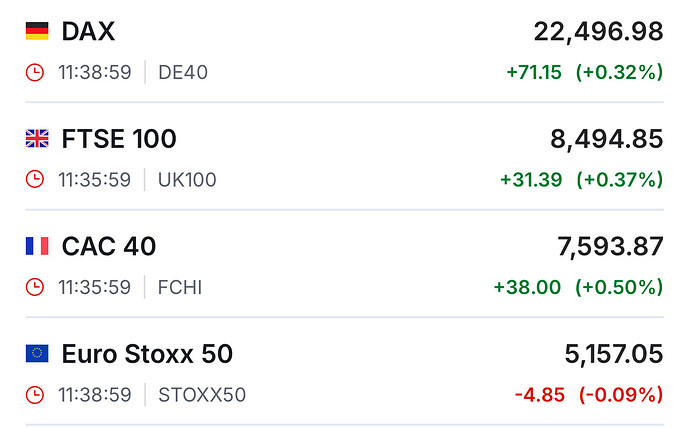Click the FTSE 100 change +31.39

(530, 180)
